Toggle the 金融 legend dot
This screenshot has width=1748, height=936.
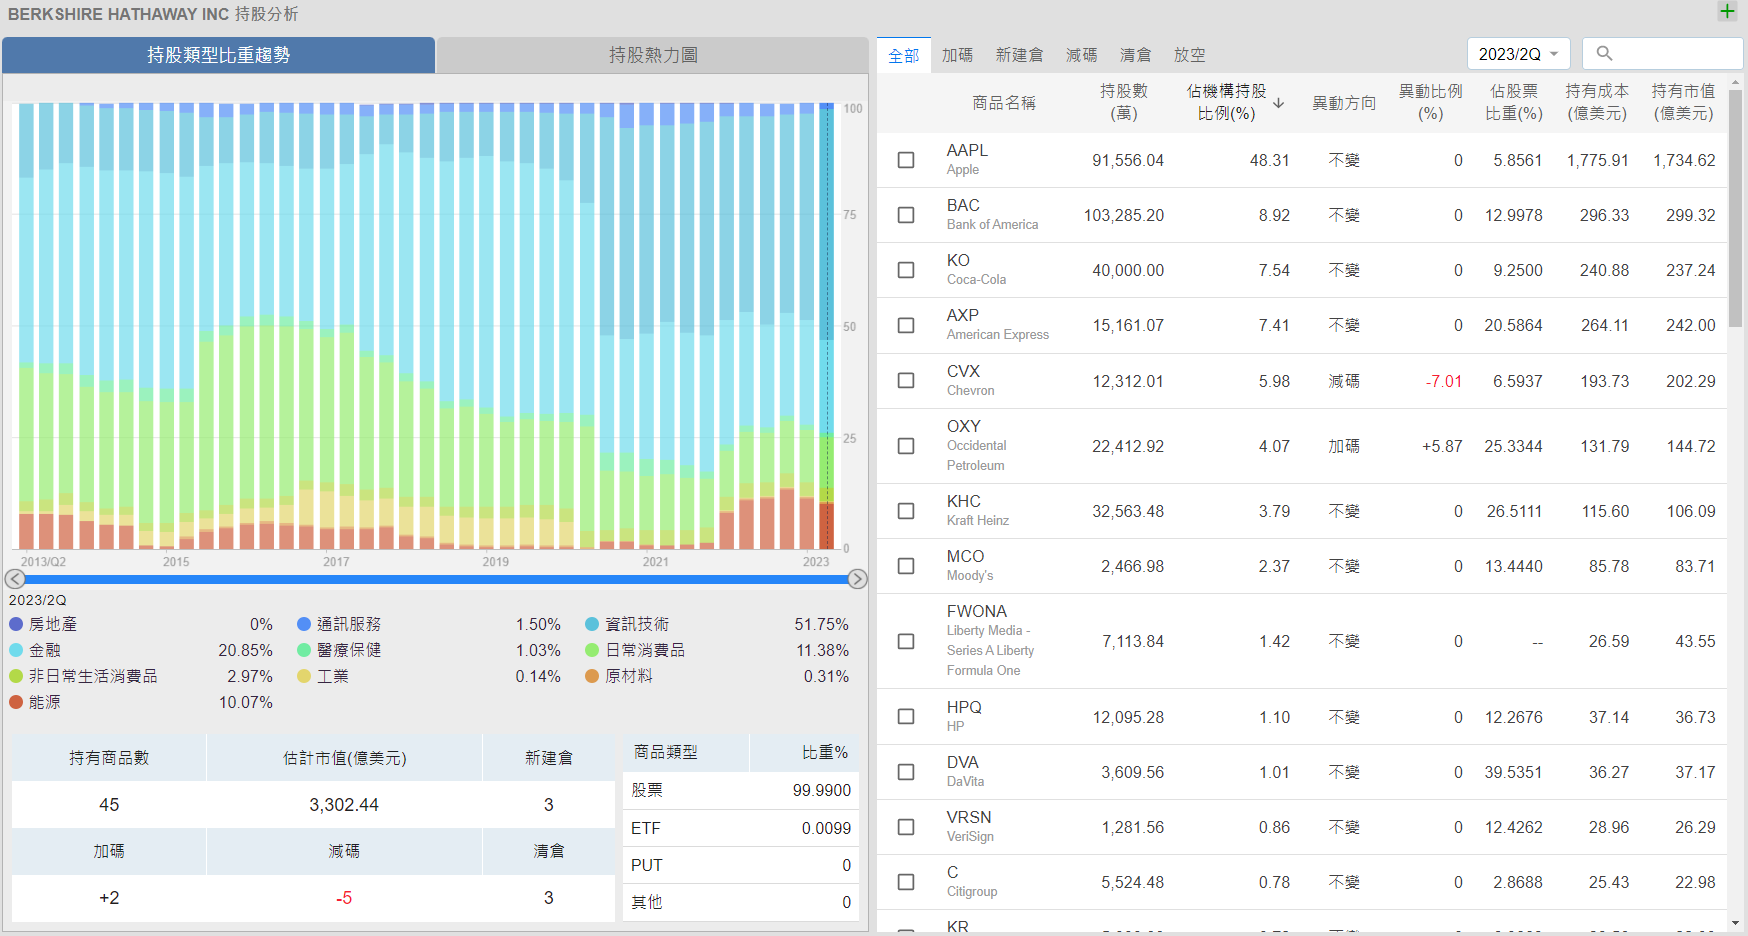(x=16, y=650)
